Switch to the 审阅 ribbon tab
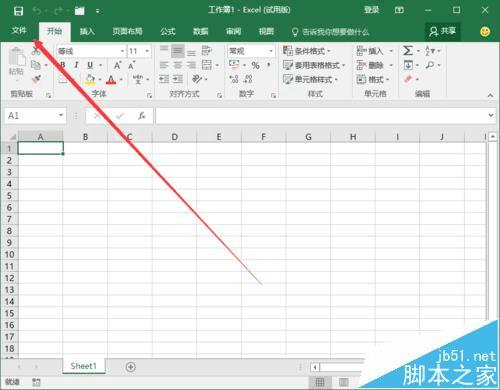The image size is (500, 390). coord(233,32)
